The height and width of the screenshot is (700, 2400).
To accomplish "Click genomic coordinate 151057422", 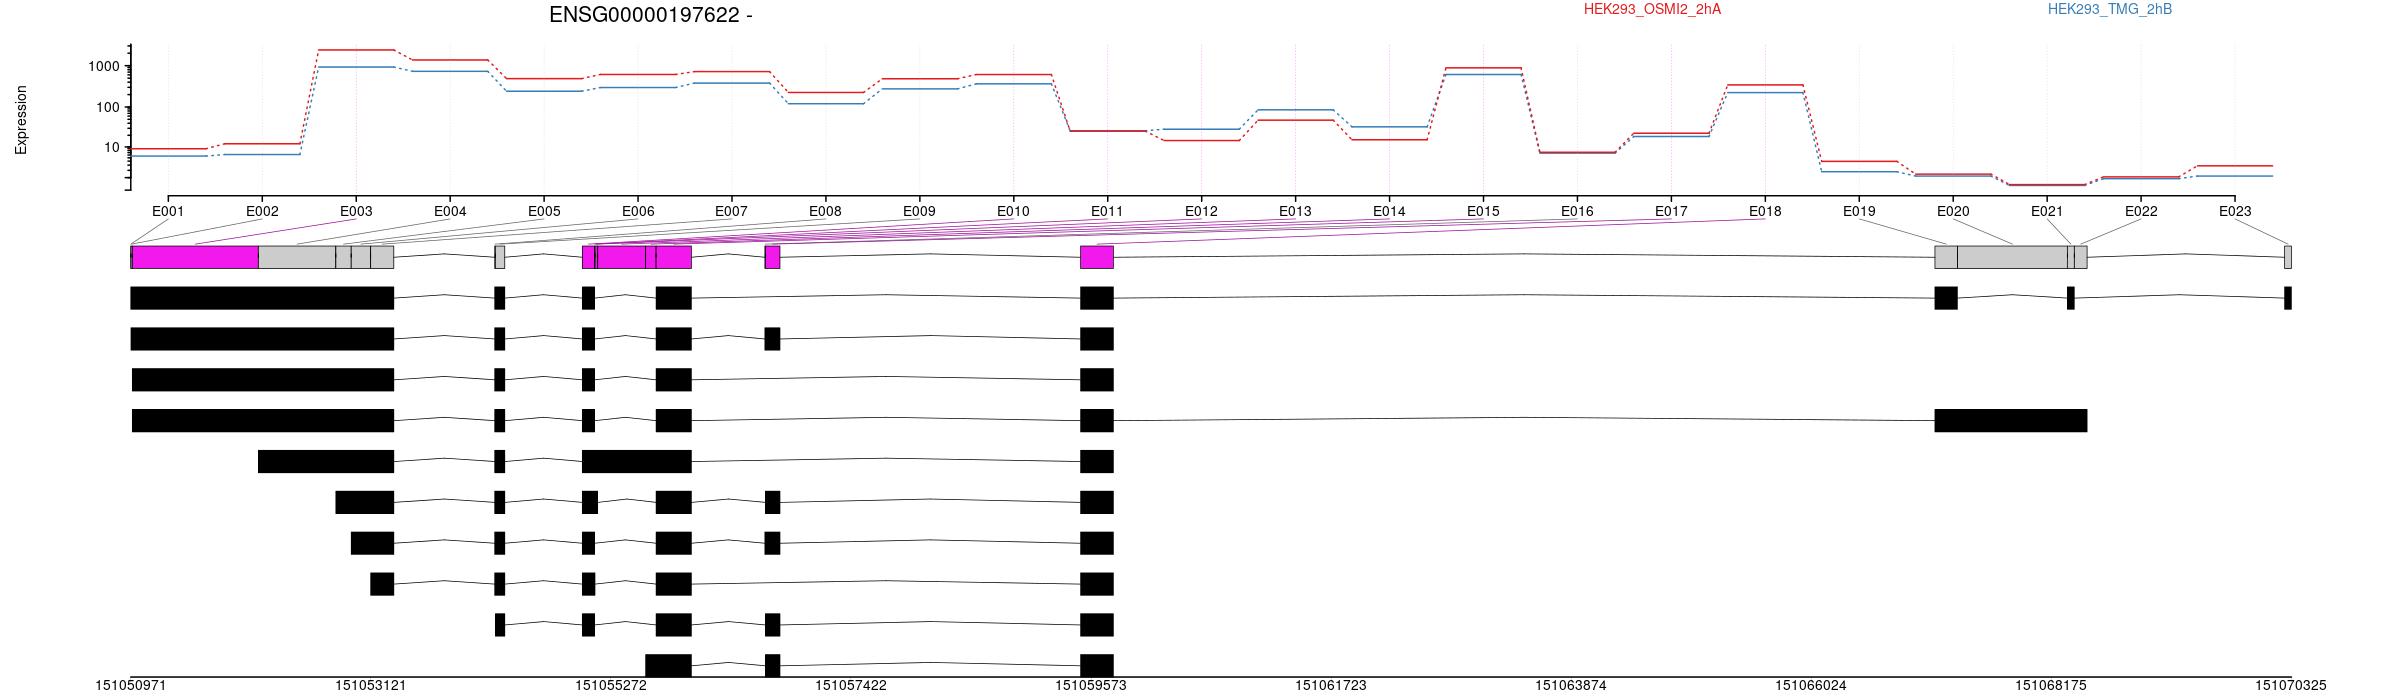I will [x=851, y=686].
